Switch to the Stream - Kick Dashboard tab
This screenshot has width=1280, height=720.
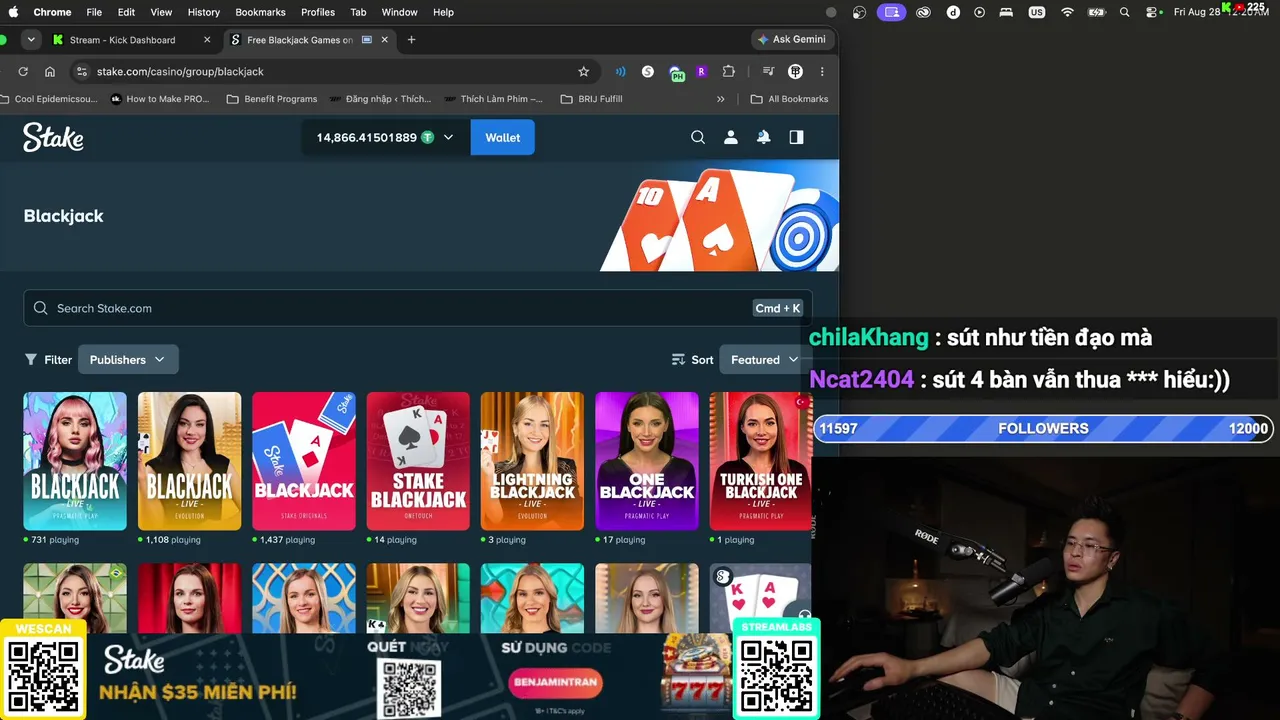tap(130, 40)
